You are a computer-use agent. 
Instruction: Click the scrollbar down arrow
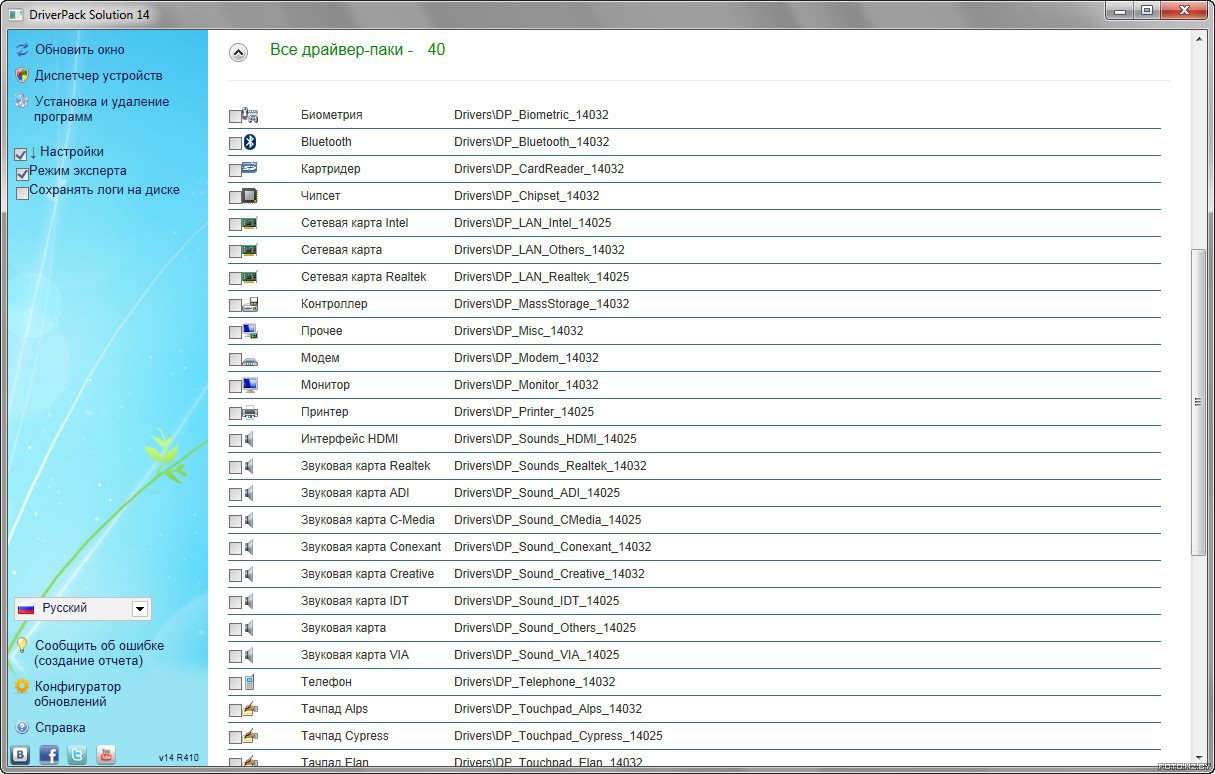click(x=1199, y=757)
